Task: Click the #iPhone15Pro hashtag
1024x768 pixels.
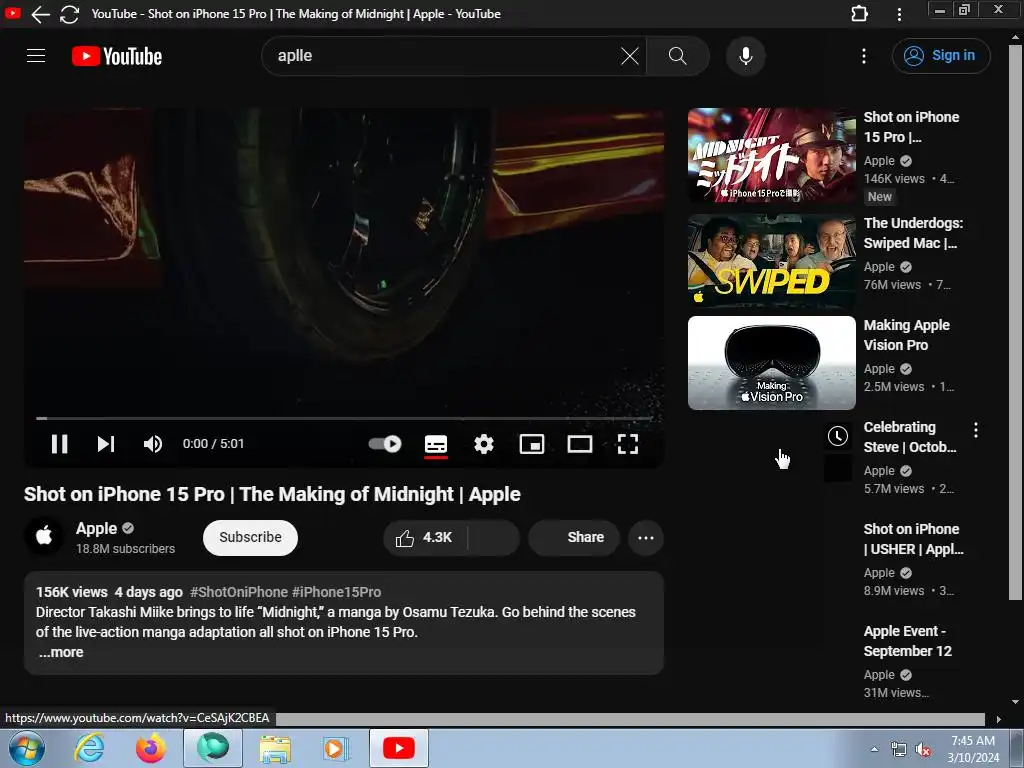Action: point(336,592)
